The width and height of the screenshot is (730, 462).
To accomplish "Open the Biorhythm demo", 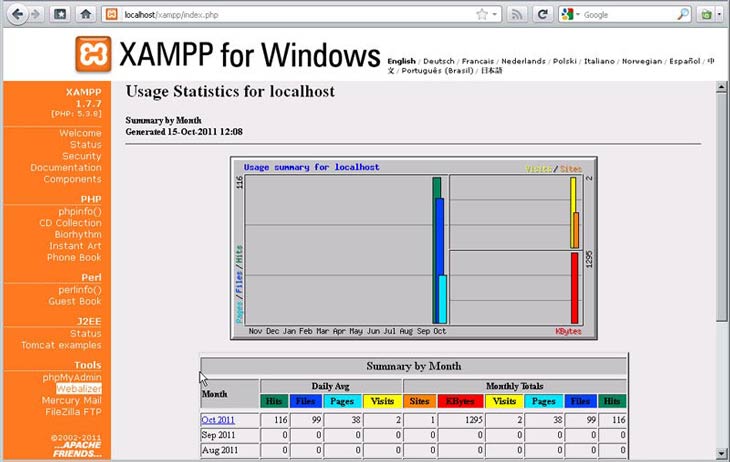I will [x=78, y=234].
